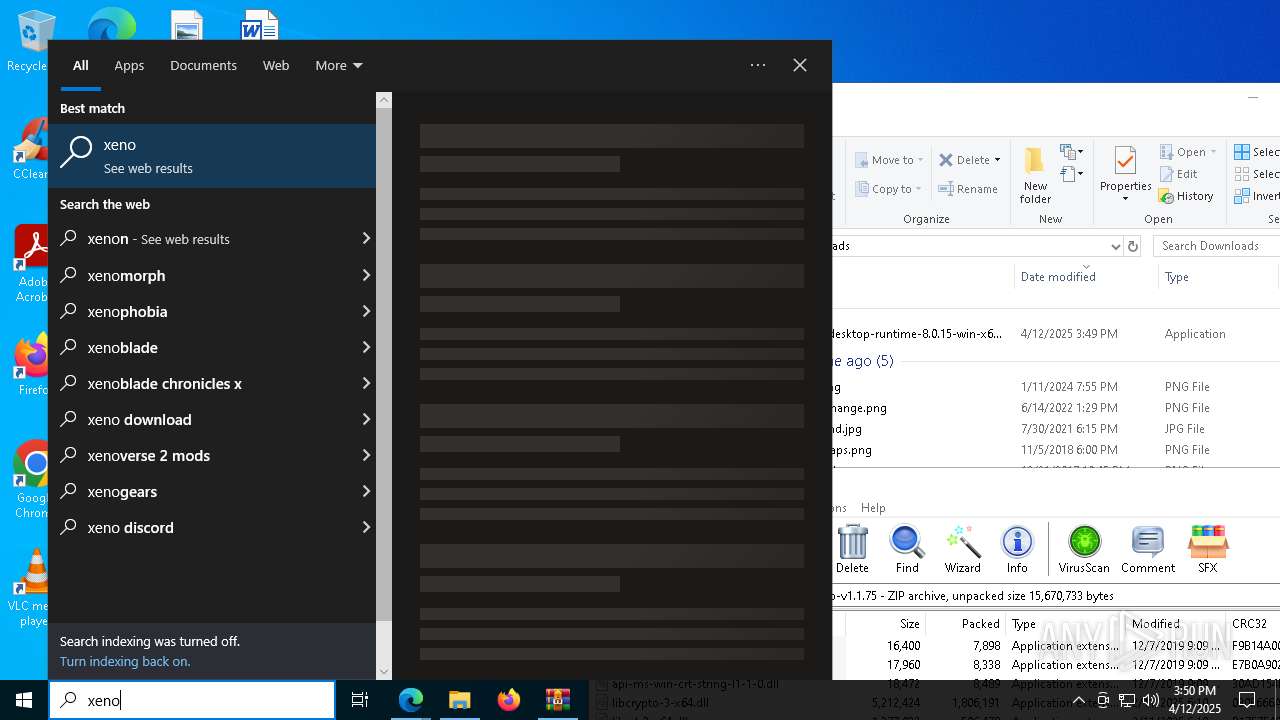Screen dimensions: 1280x720
Task: Open Properties in Explorer ribbon
Action: pos(1125,172)
